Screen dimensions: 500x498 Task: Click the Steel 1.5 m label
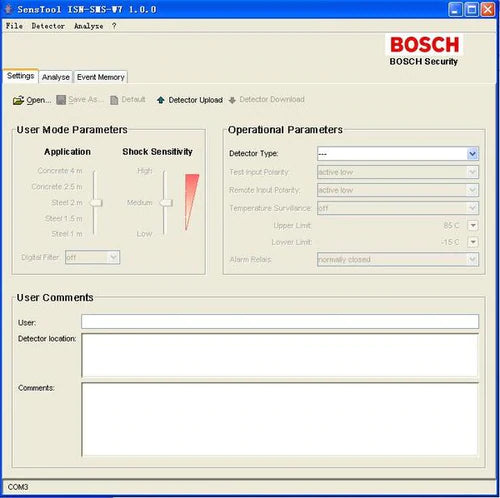click(63, 219)
